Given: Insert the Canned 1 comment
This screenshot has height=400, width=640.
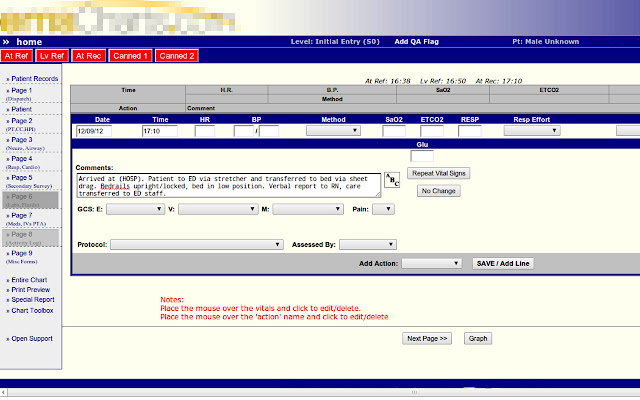Looking at the screenshot, I should pyautogui.click(x=131, y=56).
